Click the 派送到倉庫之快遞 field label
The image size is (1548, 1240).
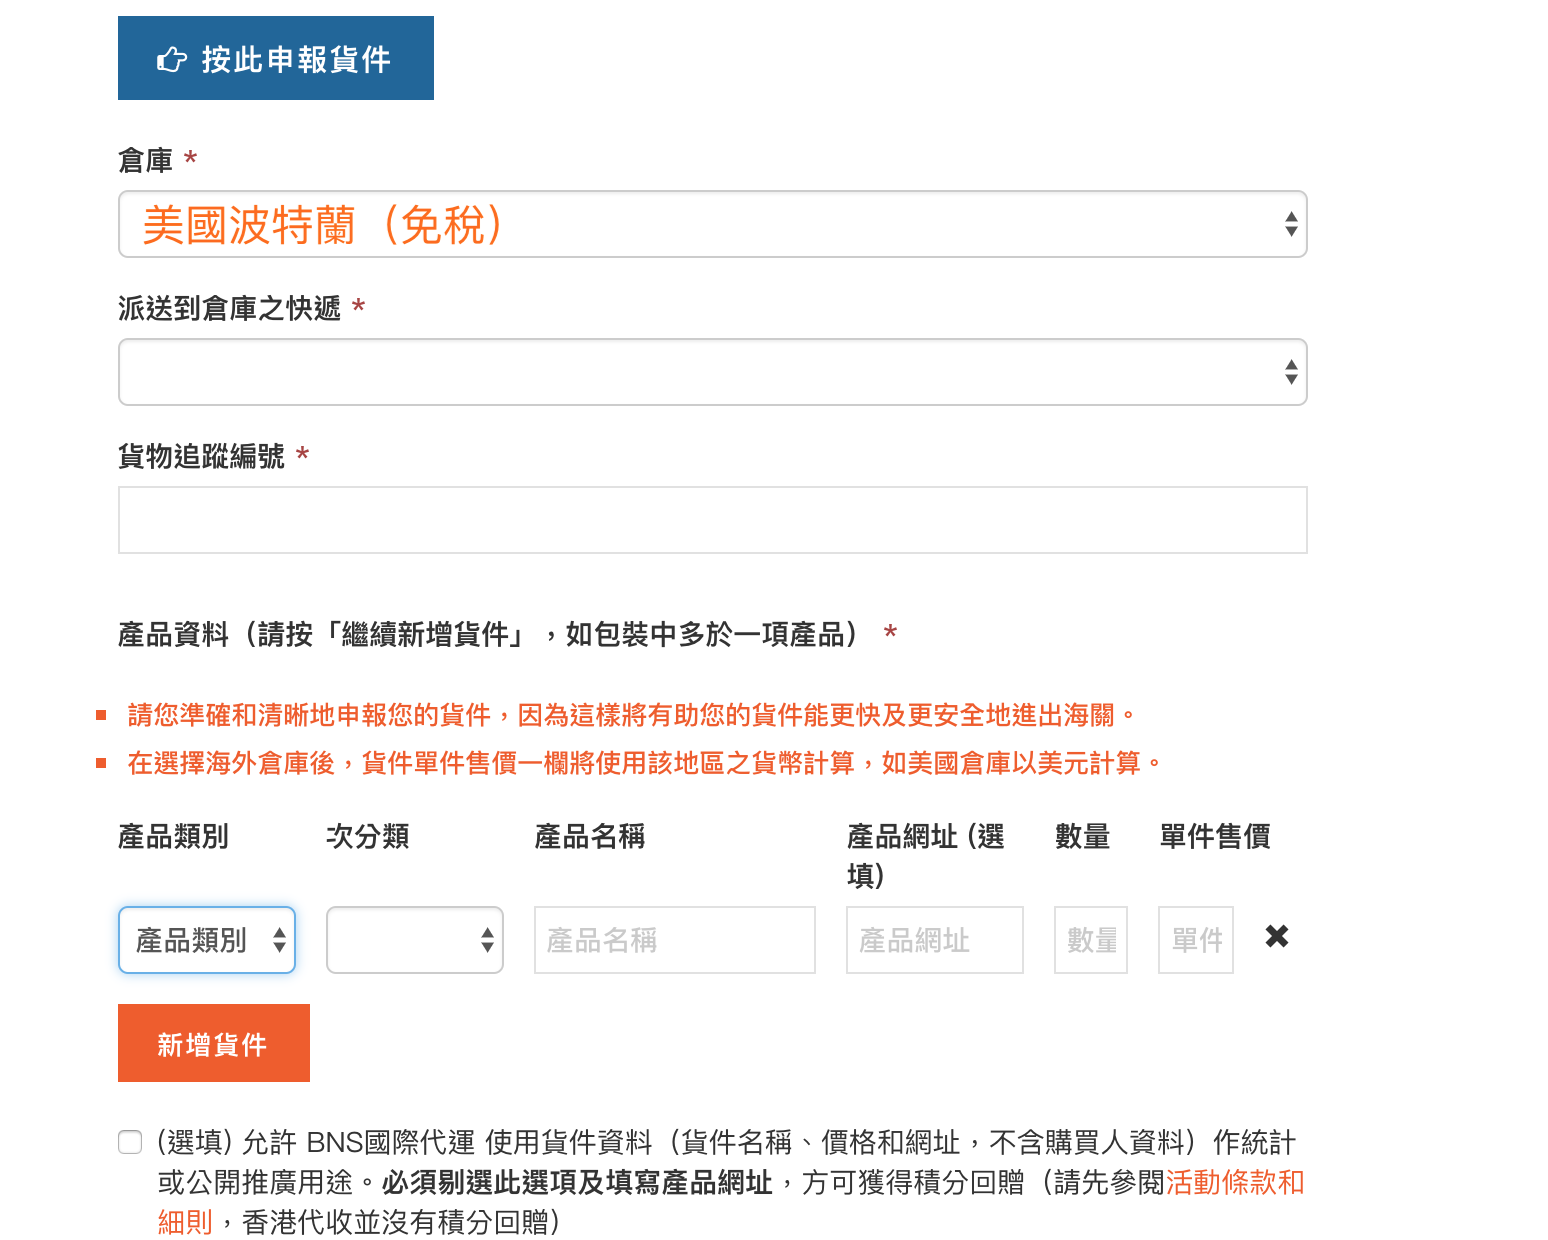click(x=229, y=308)
